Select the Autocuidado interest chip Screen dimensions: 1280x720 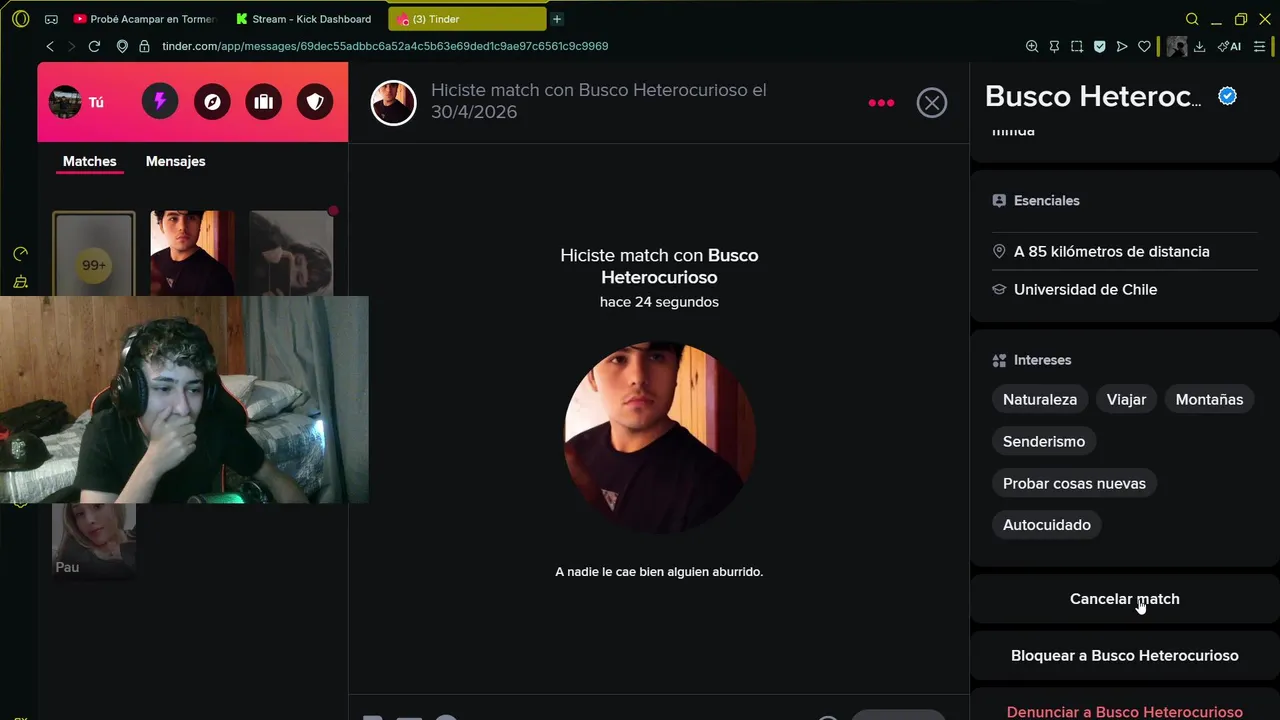(x=1047, y=525)
